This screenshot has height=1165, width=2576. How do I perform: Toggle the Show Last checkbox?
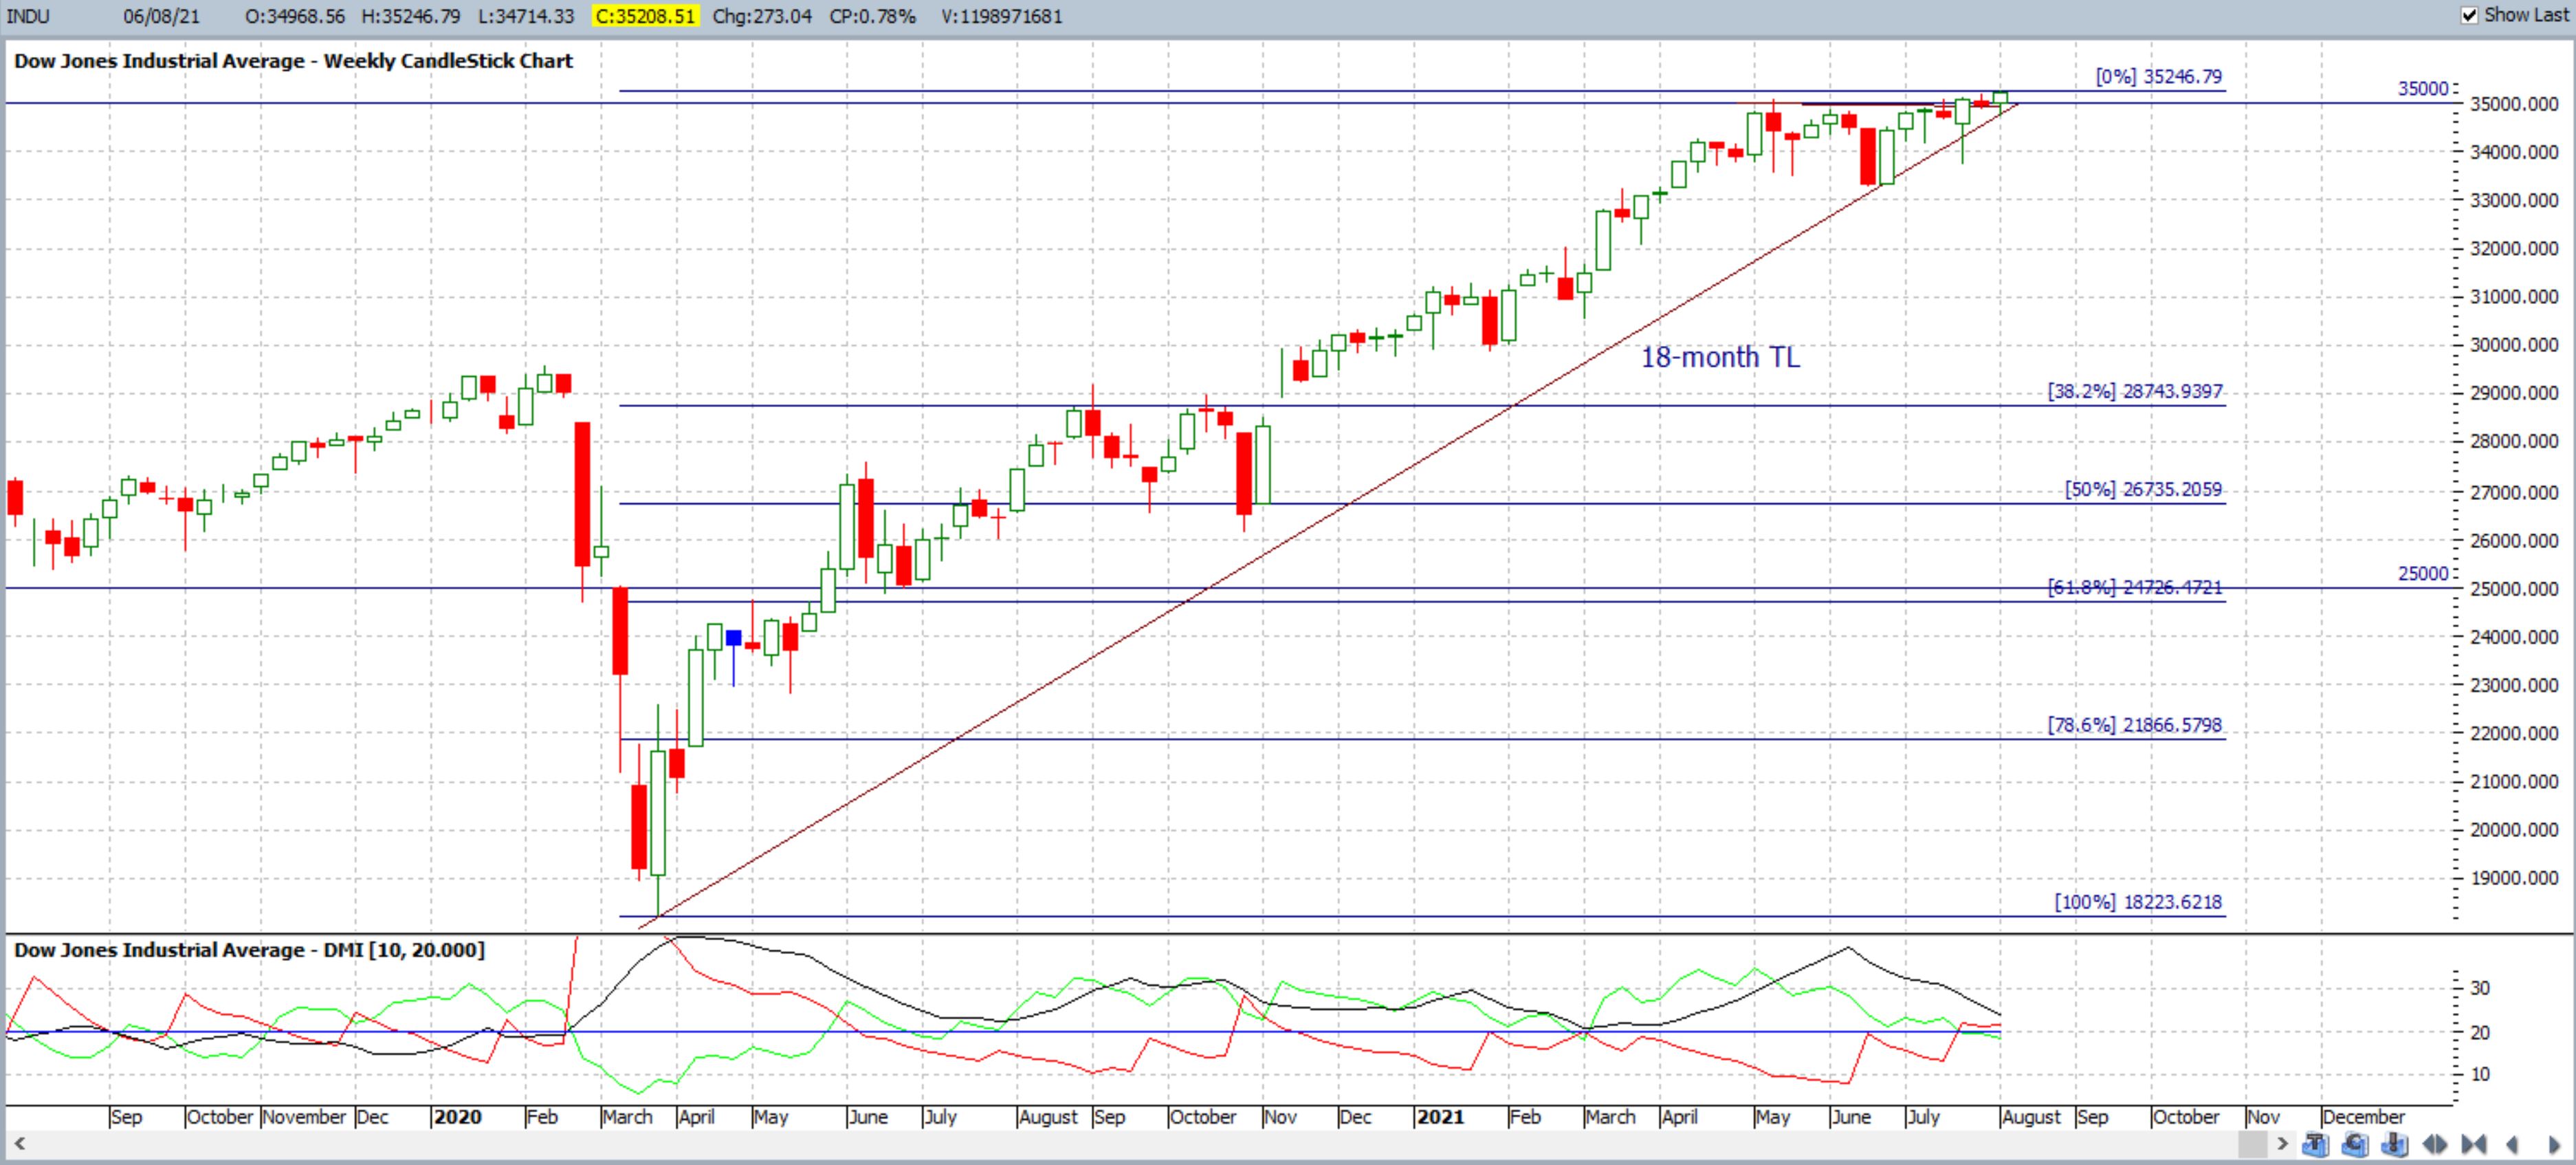2469,15
